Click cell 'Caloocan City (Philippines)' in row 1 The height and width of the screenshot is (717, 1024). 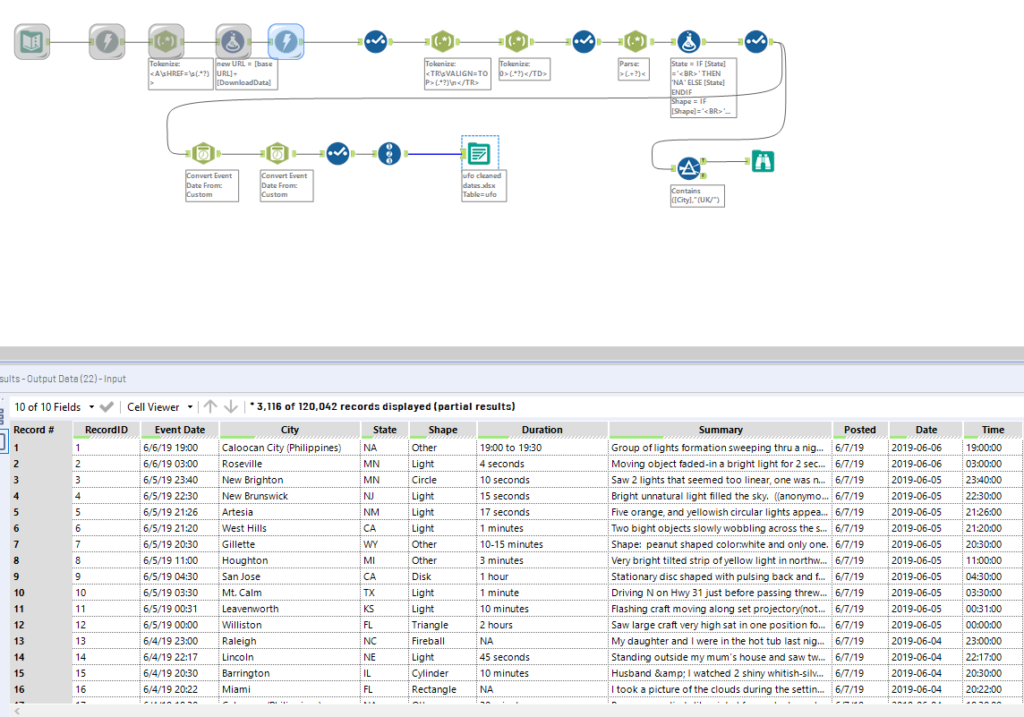(290, 448)
